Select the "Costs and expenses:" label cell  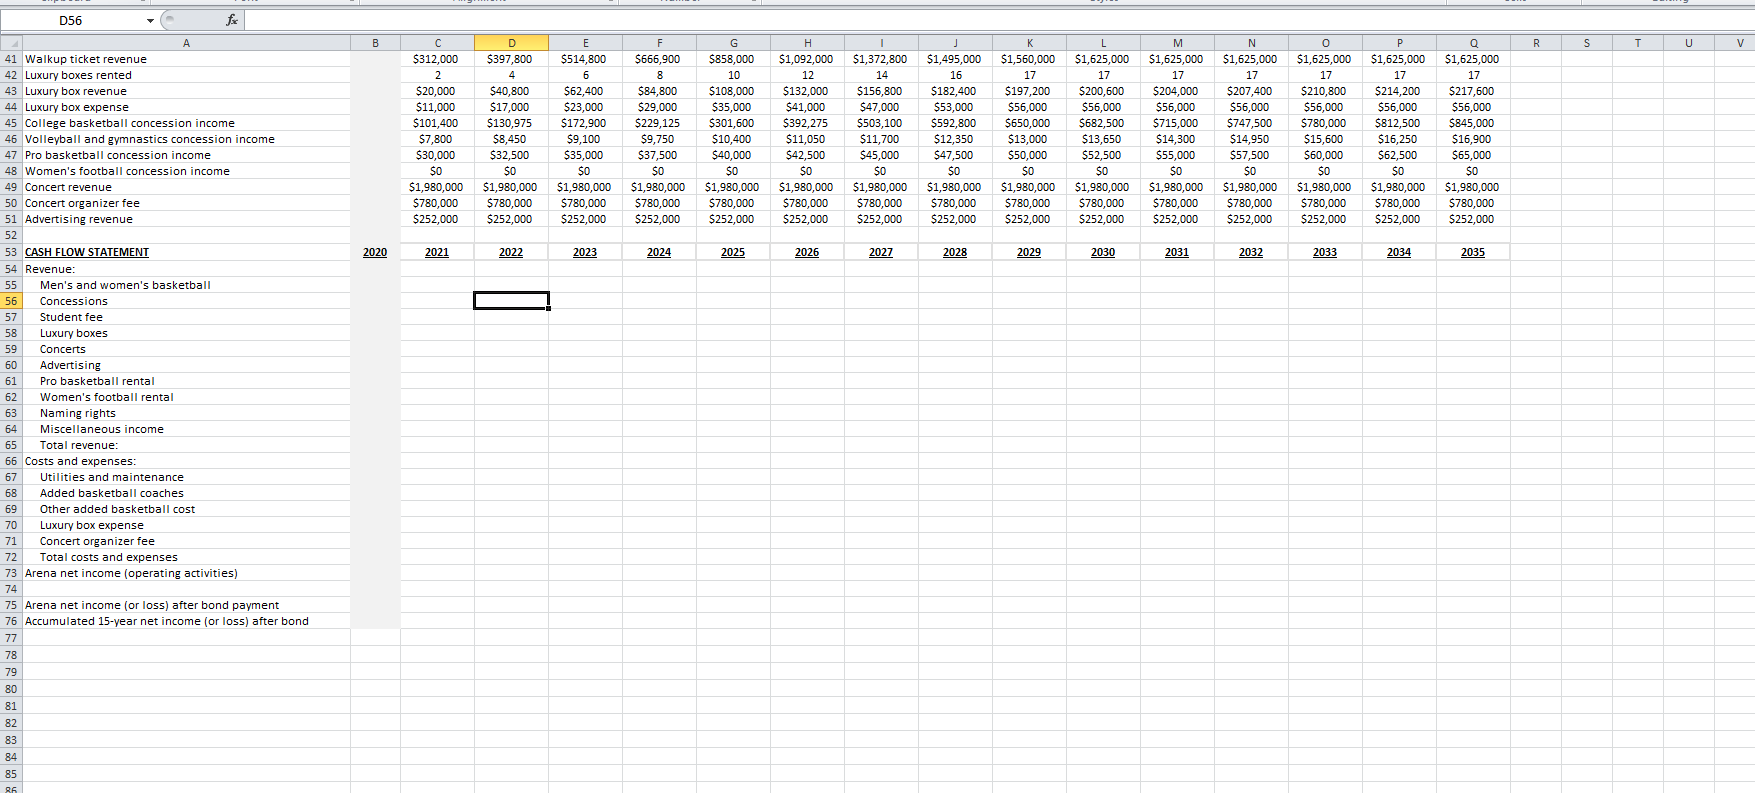[x=186, y=461]
